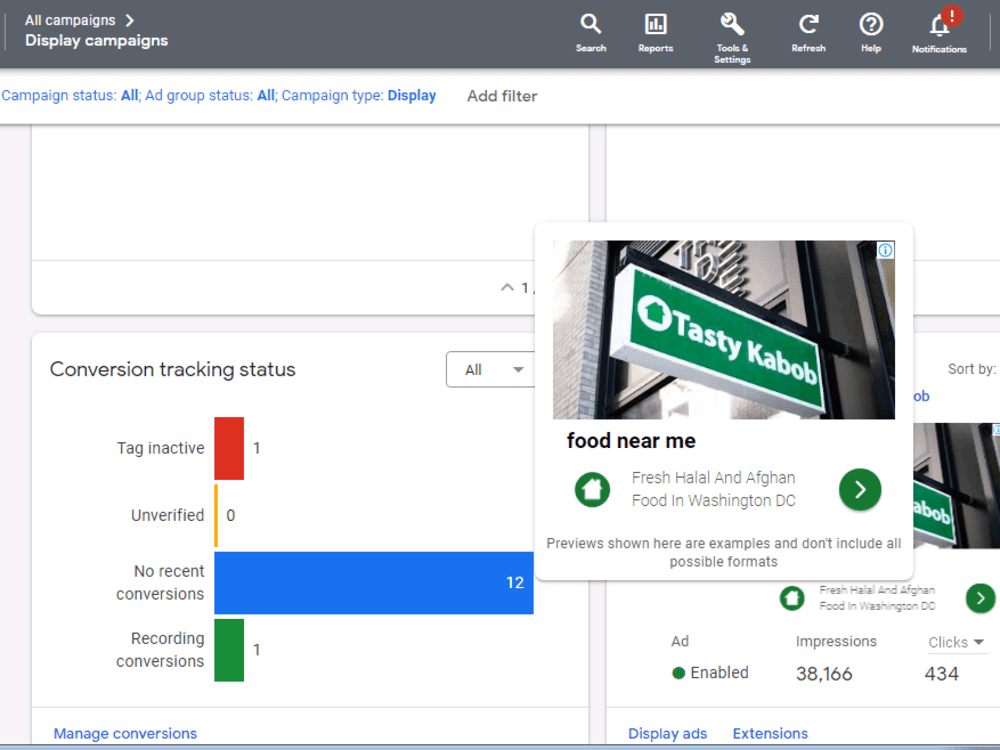The image size is (1000, 750).
Task: Click the Campaign status: All filter
Action: pyautogui.click(x=70, y=96)
